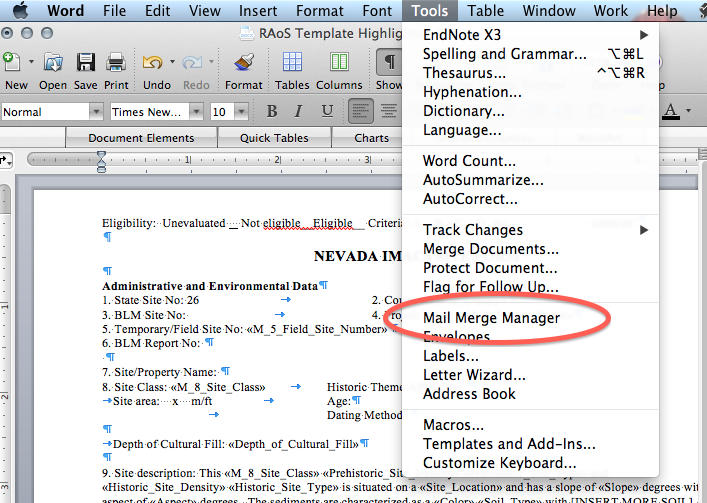Open the Work menu
The image size is (707, 503).
tap(611, 10)
